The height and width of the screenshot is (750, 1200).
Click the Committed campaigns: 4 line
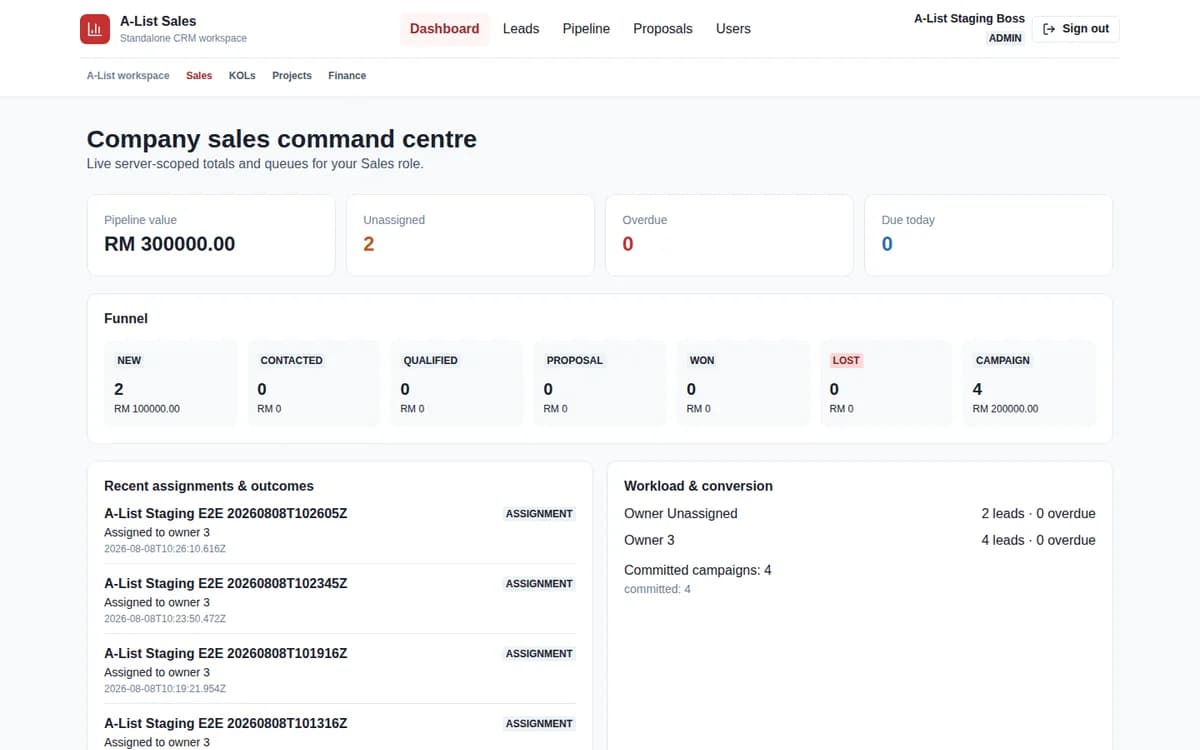click(698, 570)
